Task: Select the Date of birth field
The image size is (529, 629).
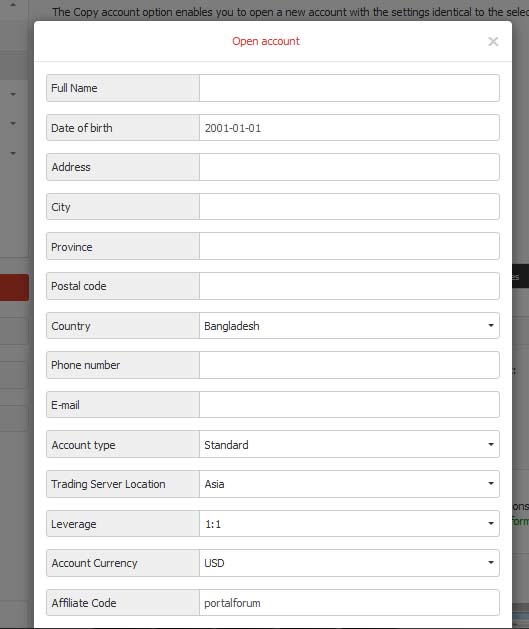Action: (349, 128)
